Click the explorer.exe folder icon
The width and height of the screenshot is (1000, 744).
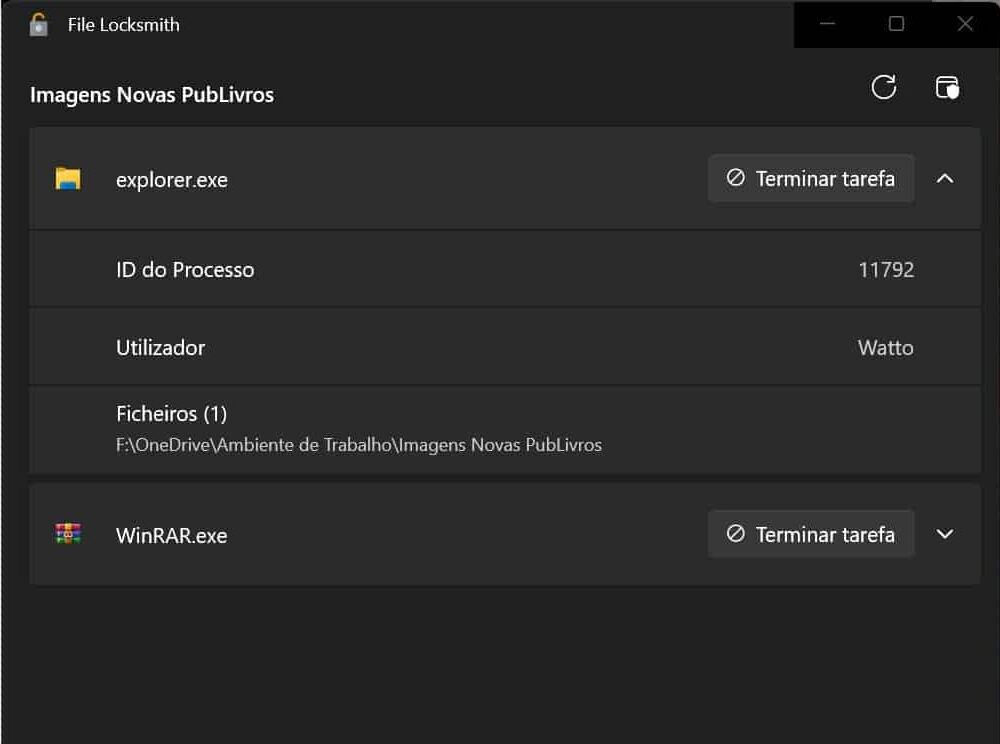[68, 180]
